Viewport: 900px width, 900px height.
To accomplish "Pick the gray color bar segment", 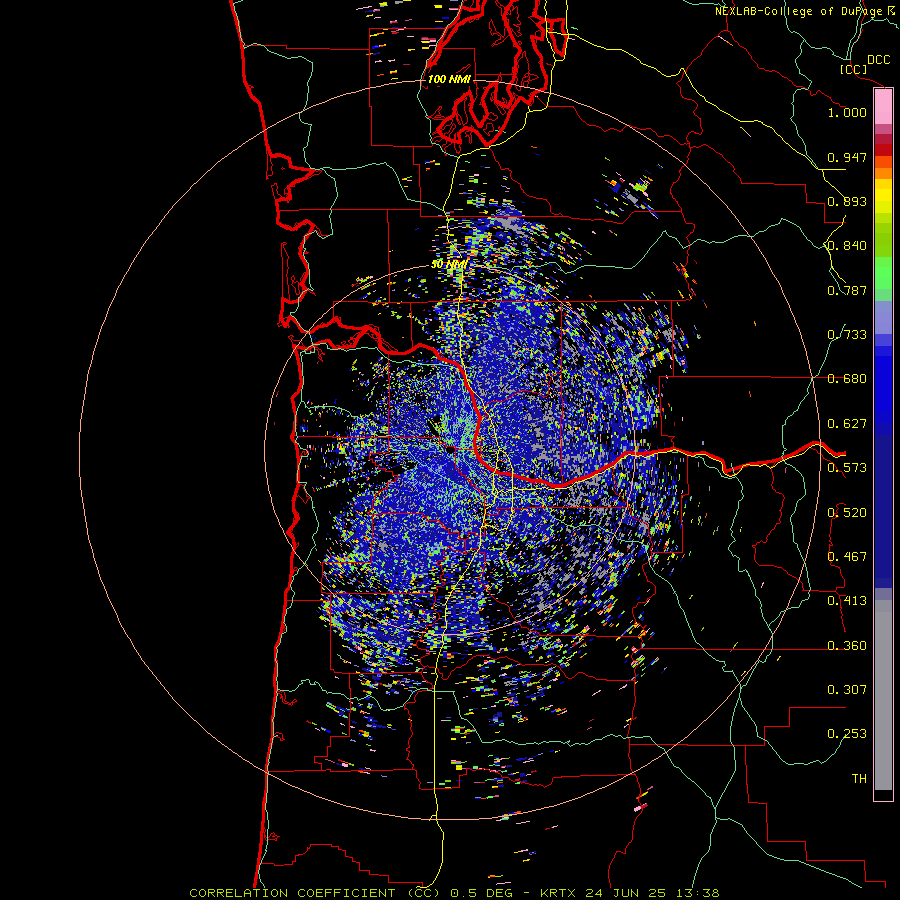I will (x=883, y=695).
